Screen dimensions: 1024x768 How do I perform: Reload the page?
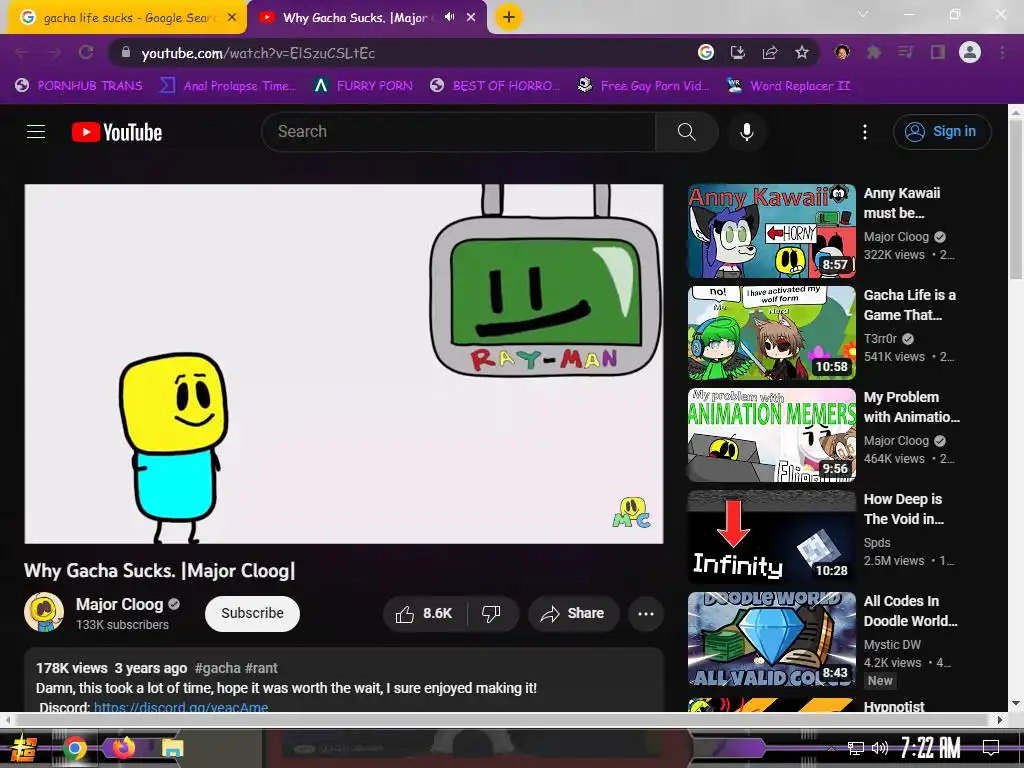click(86, 53)
